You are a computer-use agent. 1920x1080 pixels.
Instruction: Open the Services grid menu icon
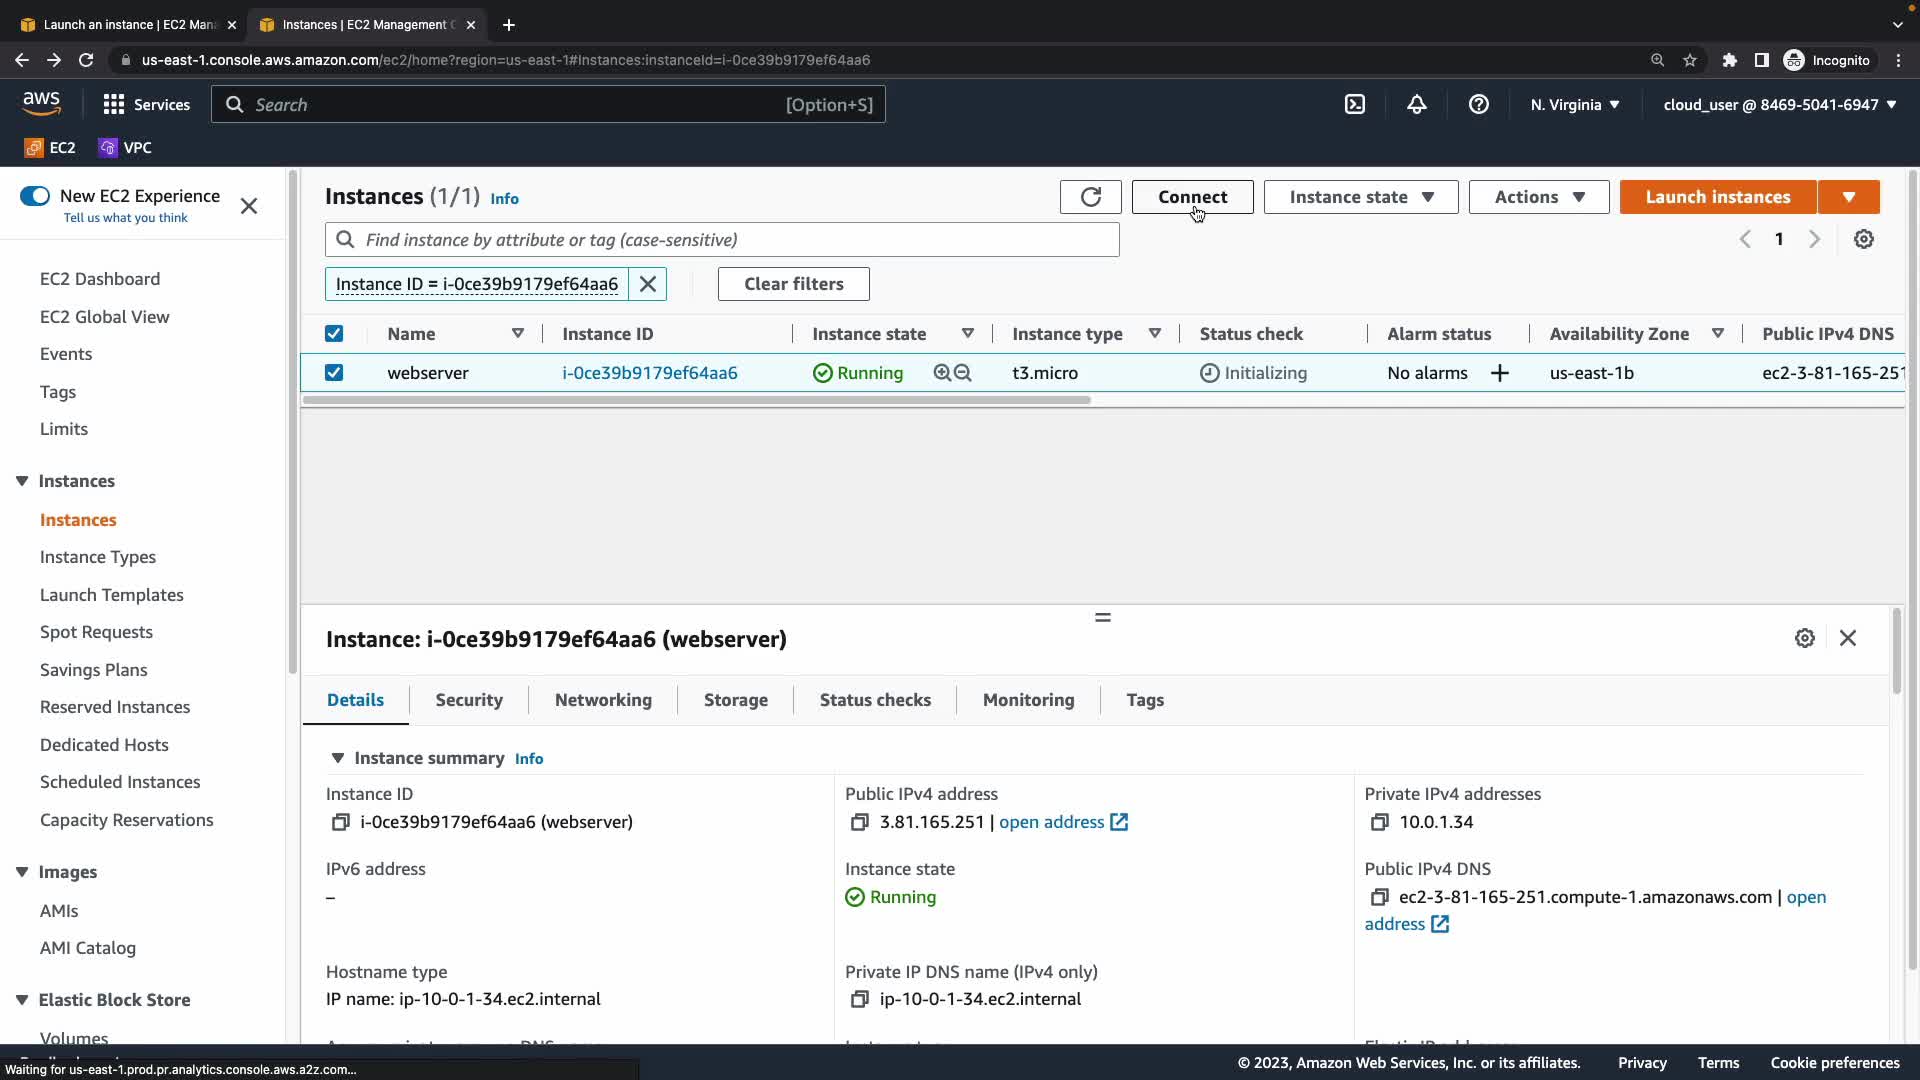tap(114, 105)
